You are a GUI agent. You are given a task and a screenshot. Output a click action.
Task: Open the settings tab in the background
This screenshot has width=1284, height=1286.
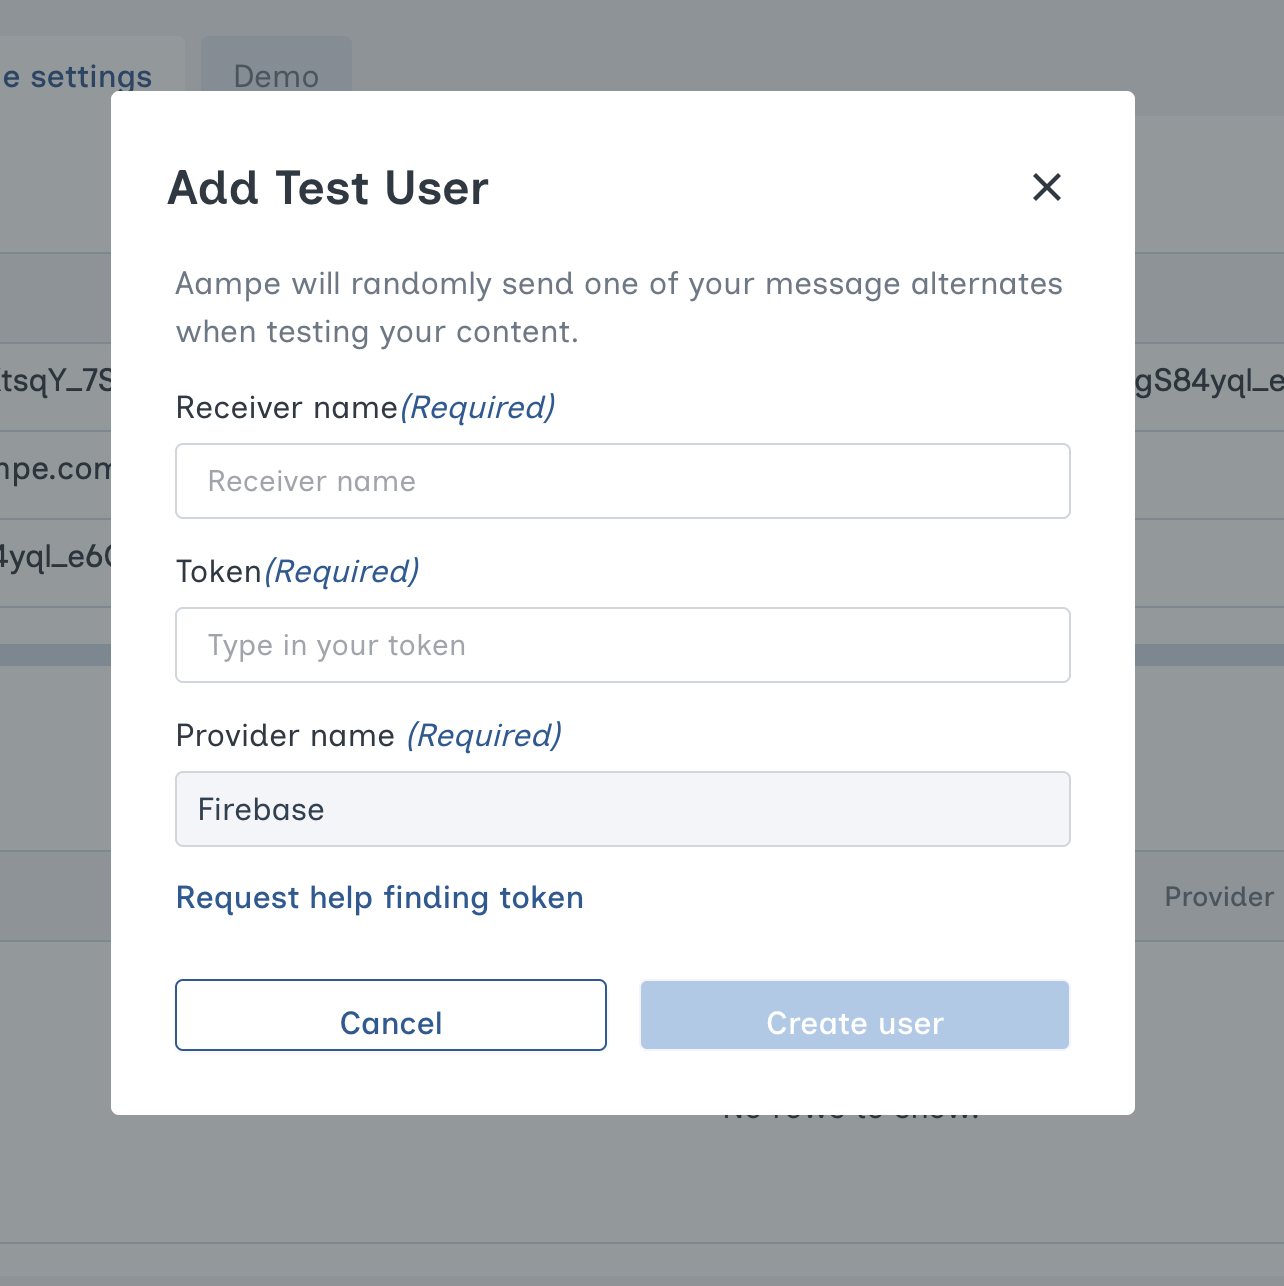point(78,75)
